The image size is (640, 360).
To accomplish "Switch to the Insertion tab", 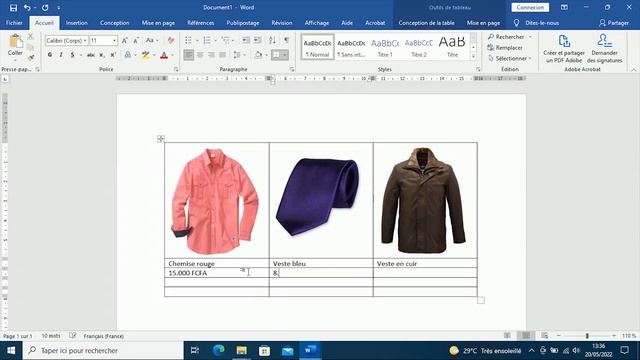I will [x=77, y=23].
